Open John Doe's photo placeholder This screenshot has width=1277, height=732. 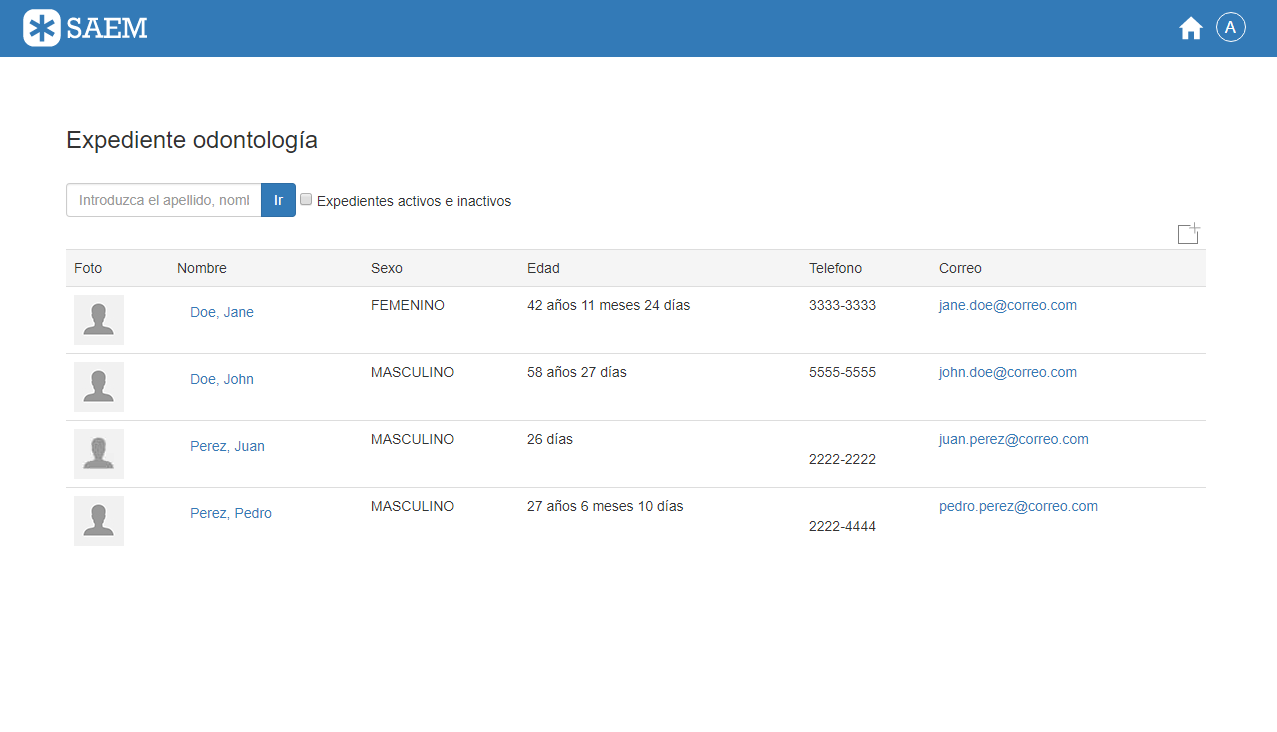[99, 387]
